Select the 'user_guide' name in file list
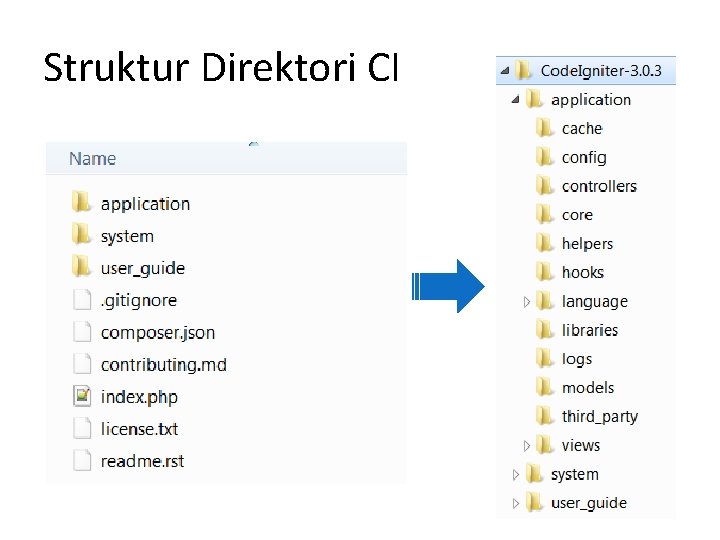 143,268
